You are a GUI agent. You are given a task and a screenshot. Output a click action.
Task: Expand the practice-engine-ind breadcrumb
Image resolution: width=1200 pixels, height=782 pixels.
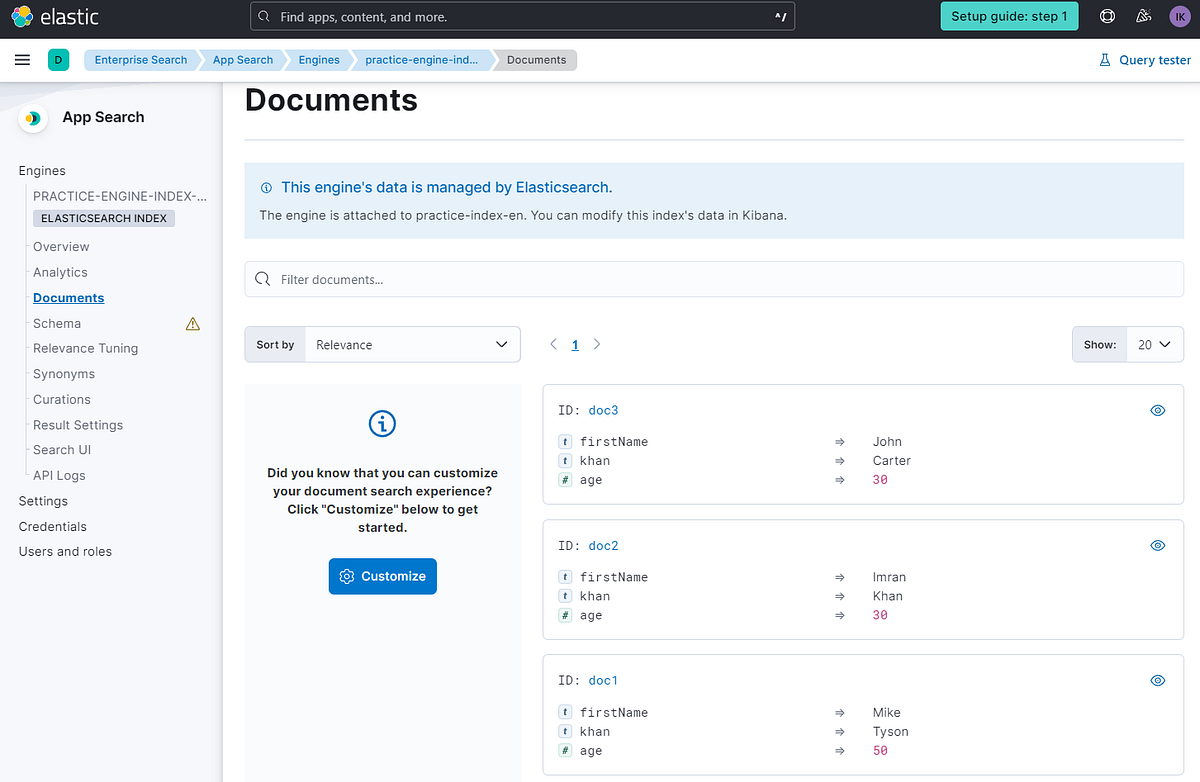point(421,60)
